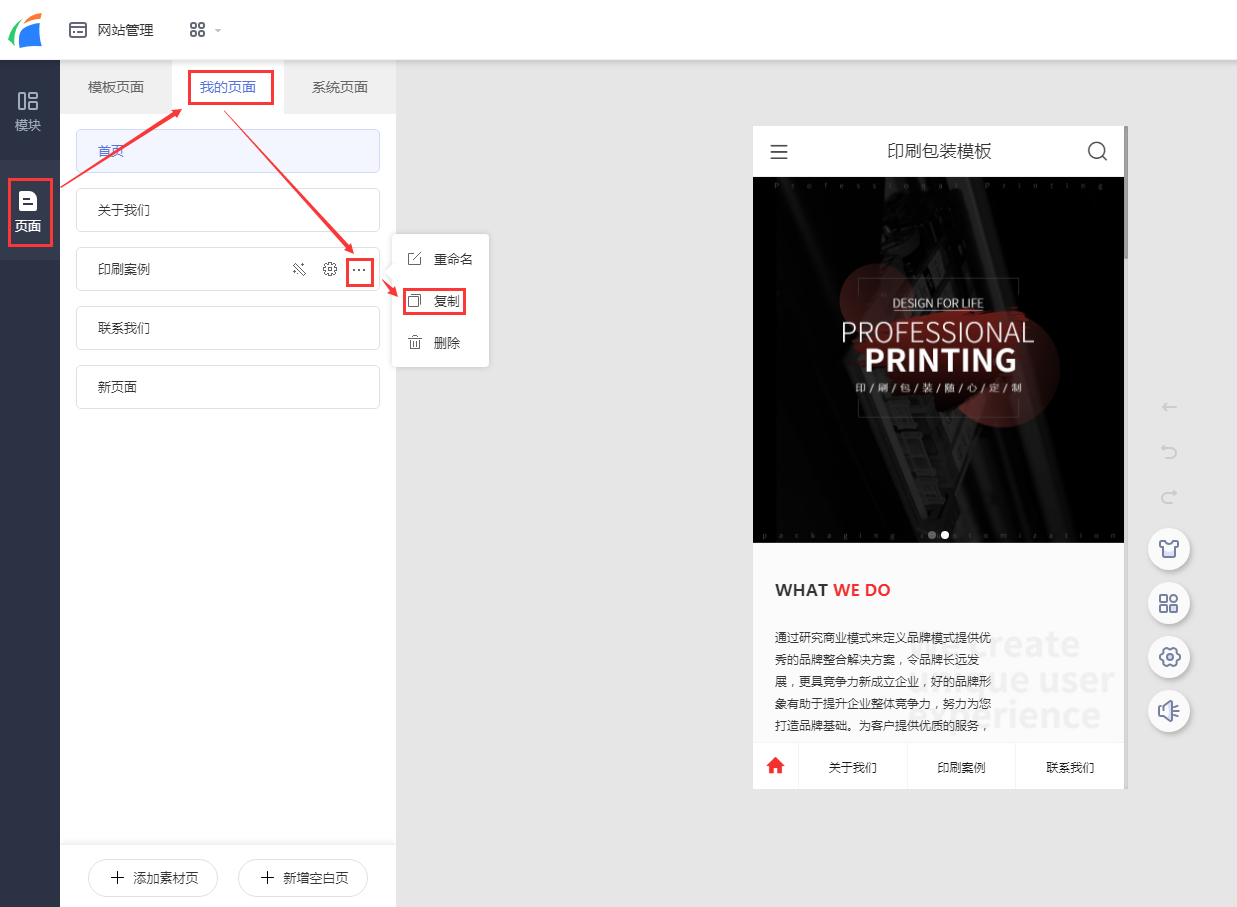Open the 模块 modules sidebar panel
This screenshot has width=1237, height=907.
28,111
